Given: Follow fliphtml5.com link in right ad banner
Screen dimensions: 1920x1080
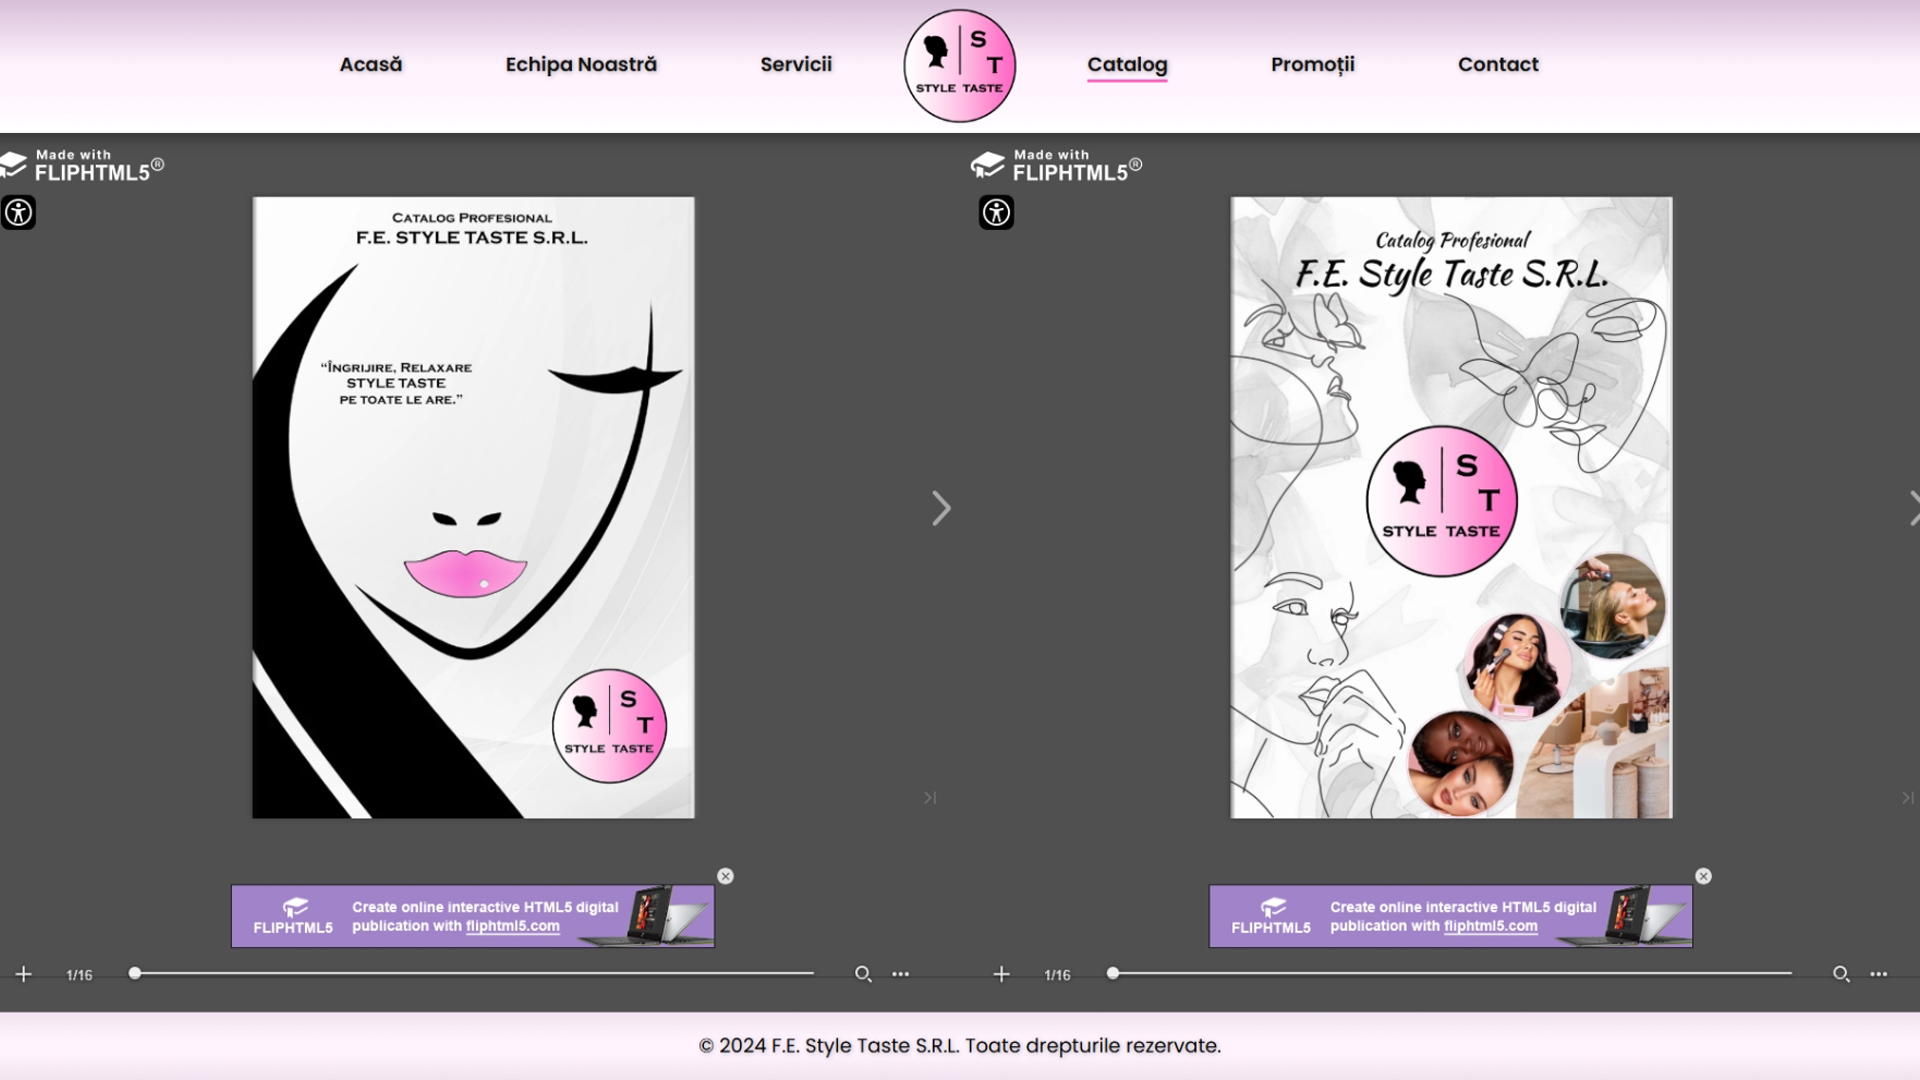Looking at the screenshot, I should [x=1491, y=926].
